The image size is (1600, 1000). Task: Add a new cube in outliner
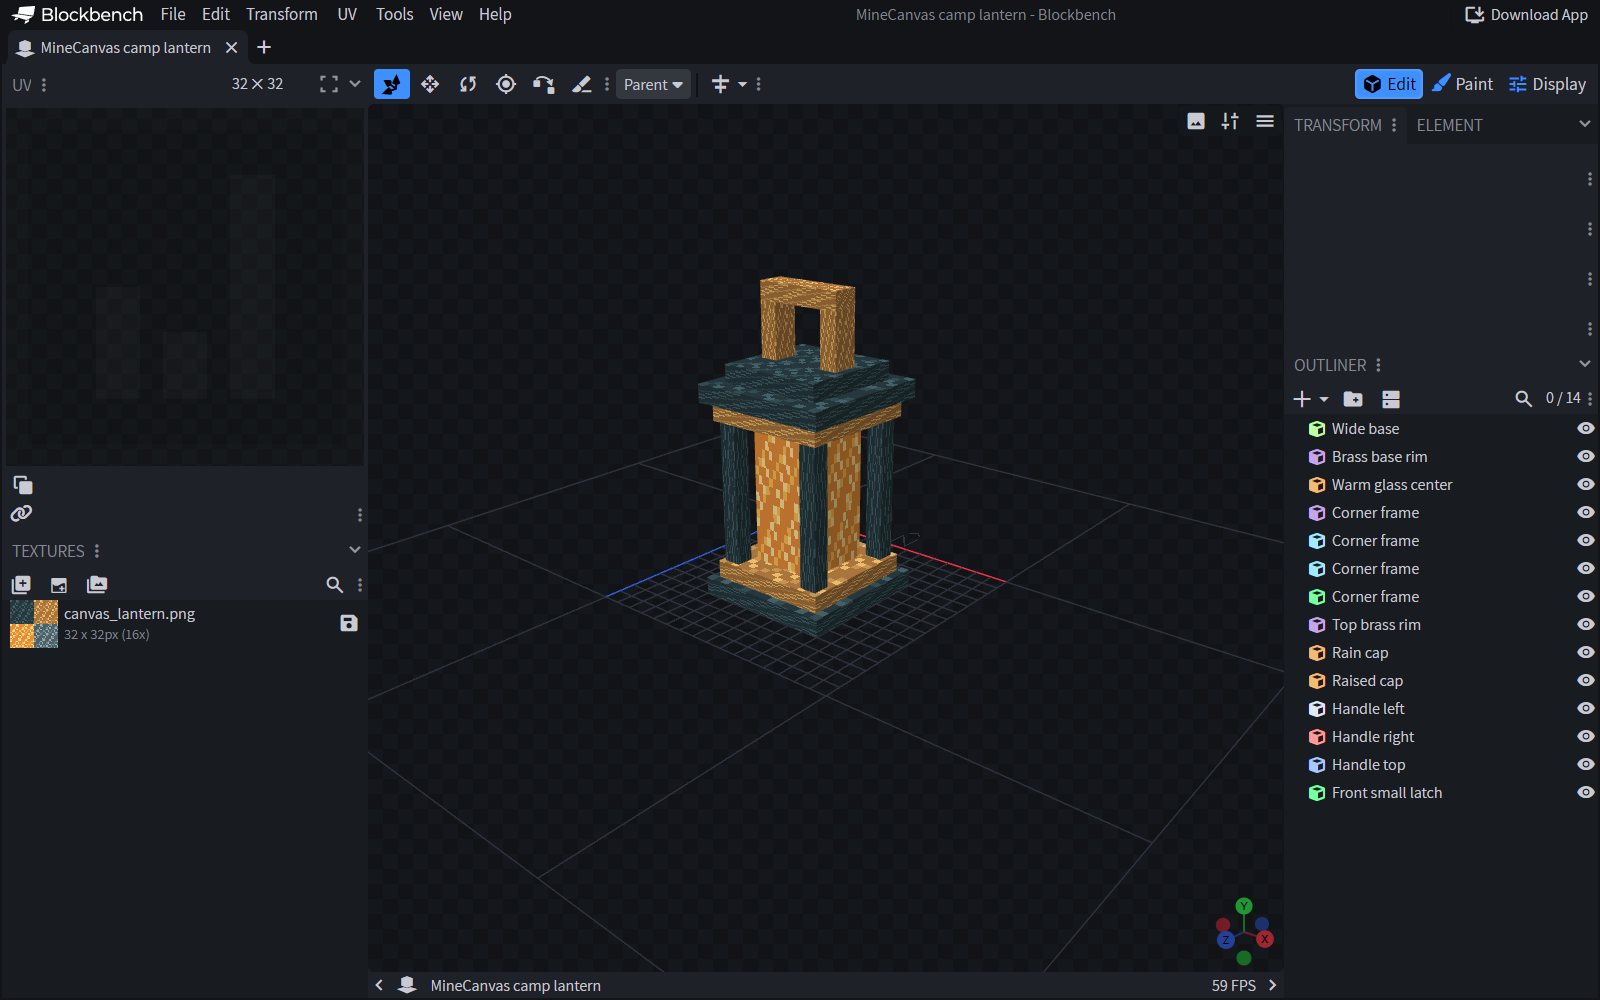(1302, 399)
